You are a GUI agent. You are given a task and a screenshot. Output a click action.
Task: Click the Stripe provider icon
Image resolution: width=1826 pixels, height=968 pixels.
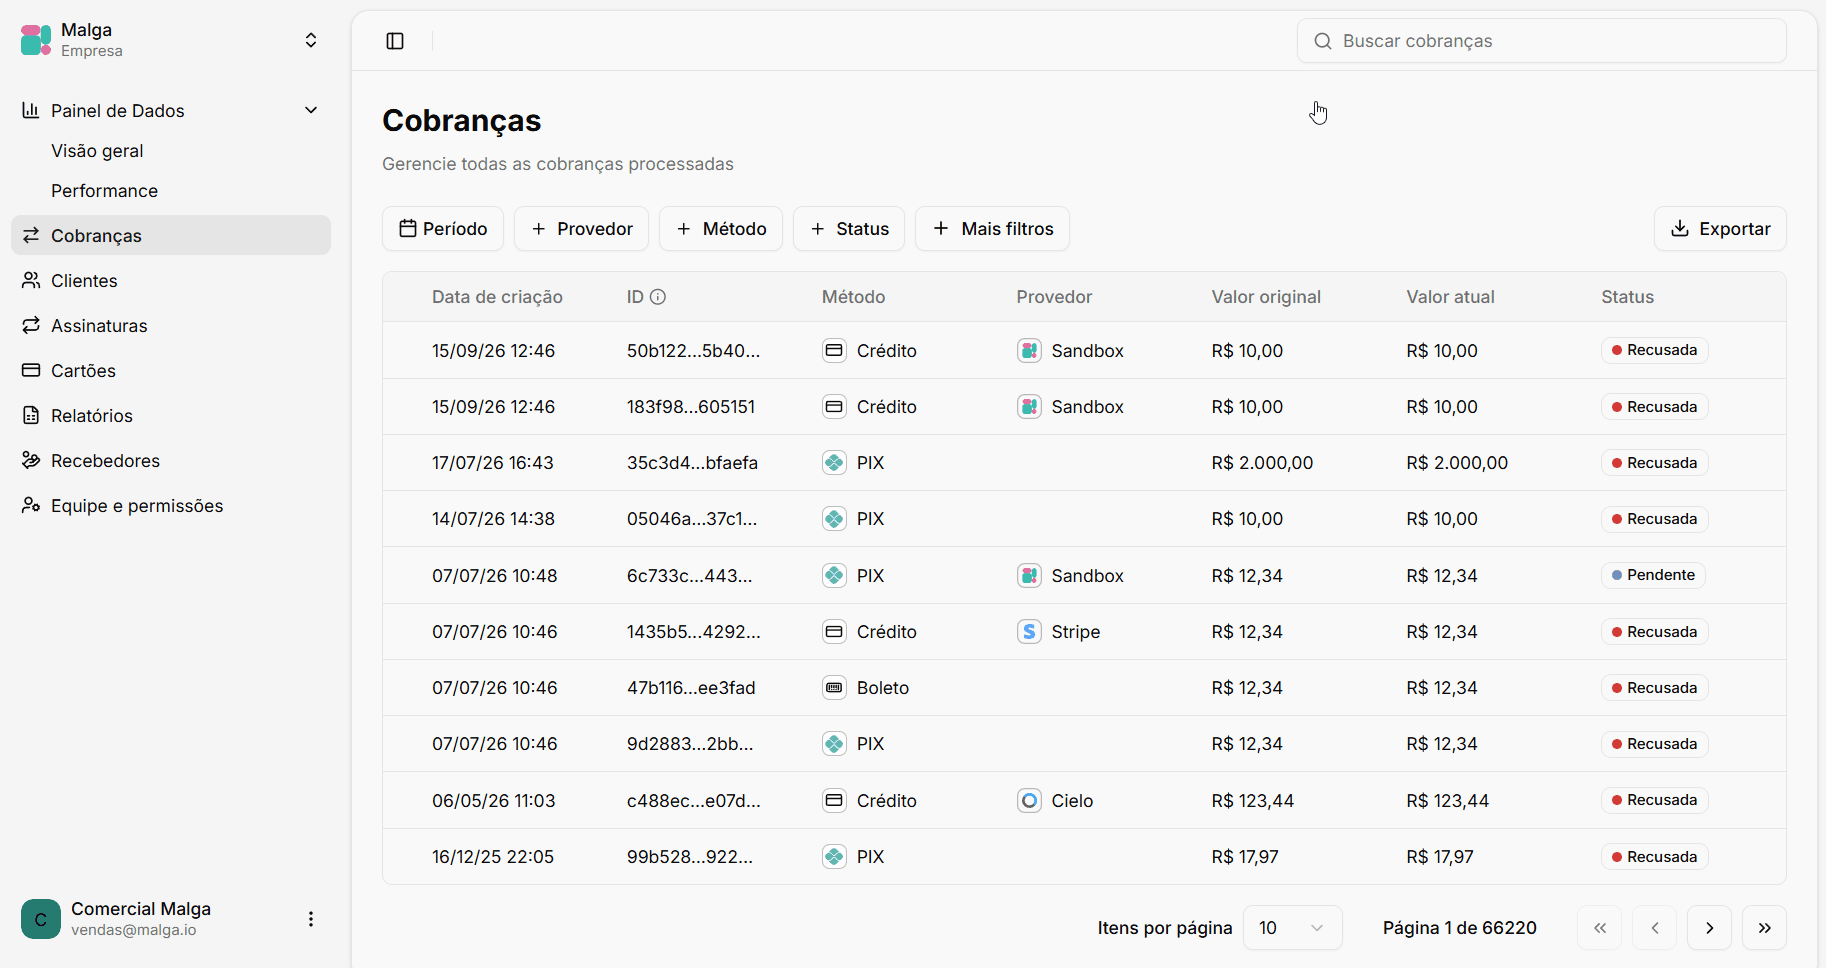[x=1029, y=632]
